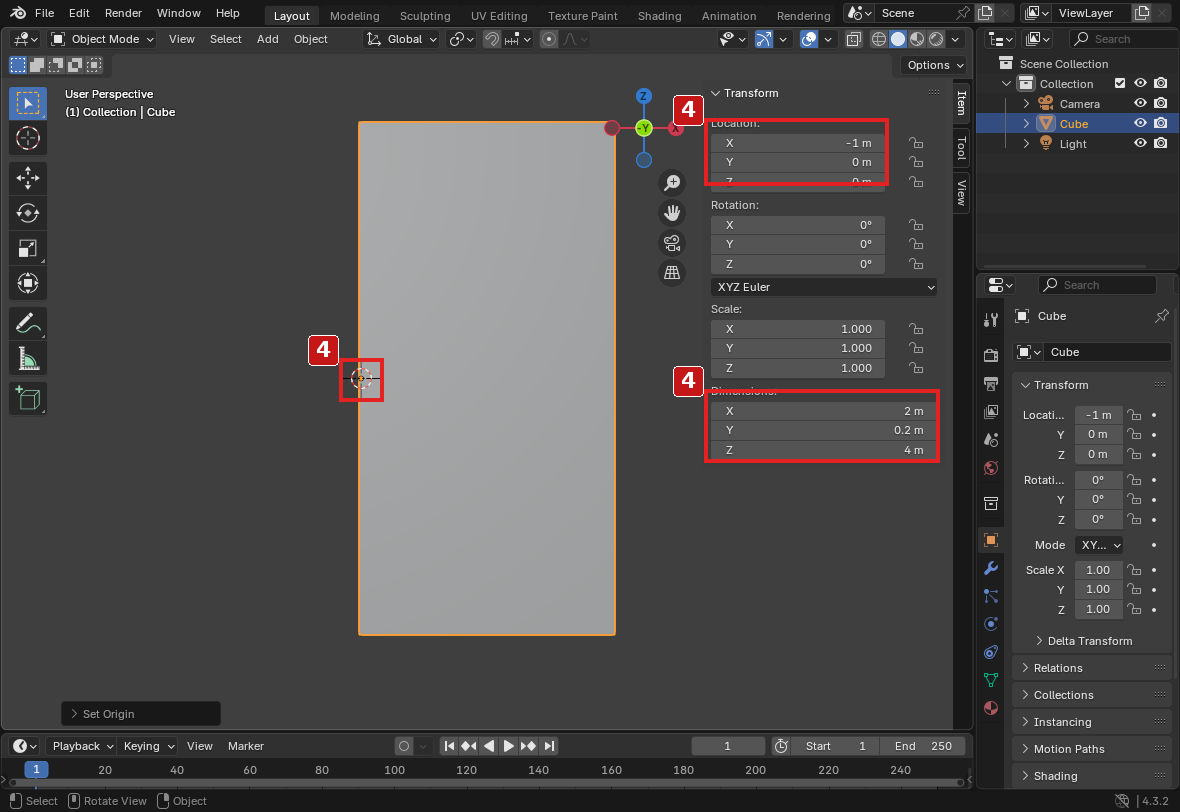Select the Move tool in the toolbar
Viewport: 1180px width, 812px height.
pos(28,178)
